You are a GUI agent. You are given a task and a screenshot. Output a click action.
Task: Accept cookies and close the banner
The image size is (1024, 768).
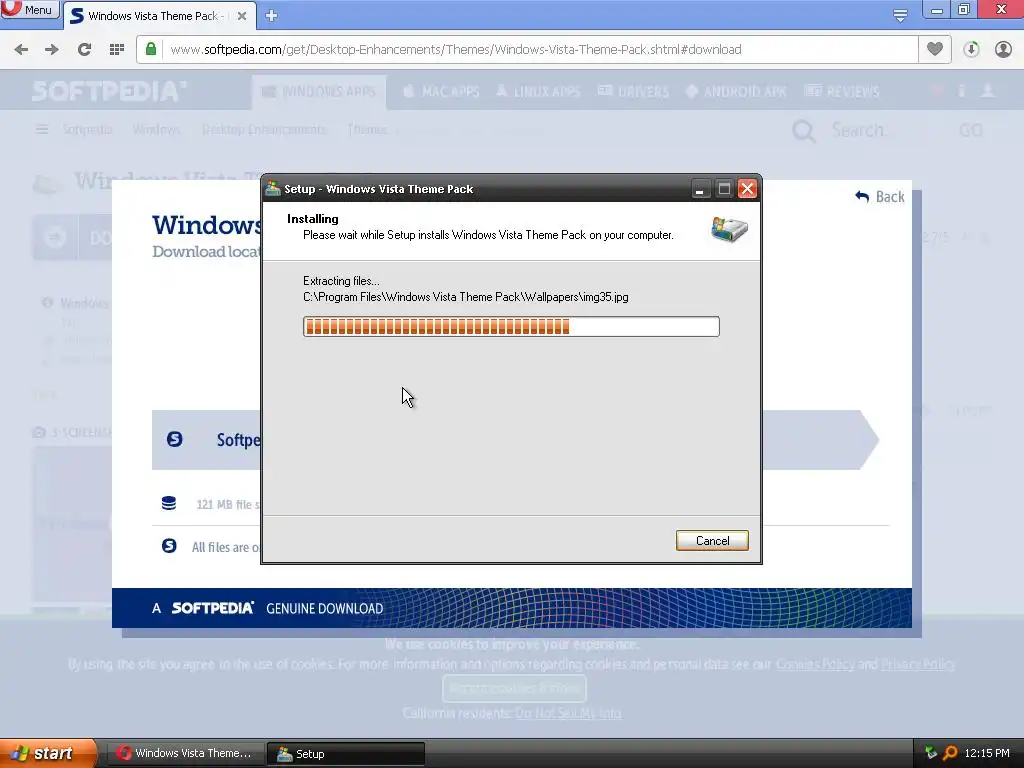point(514,688)
